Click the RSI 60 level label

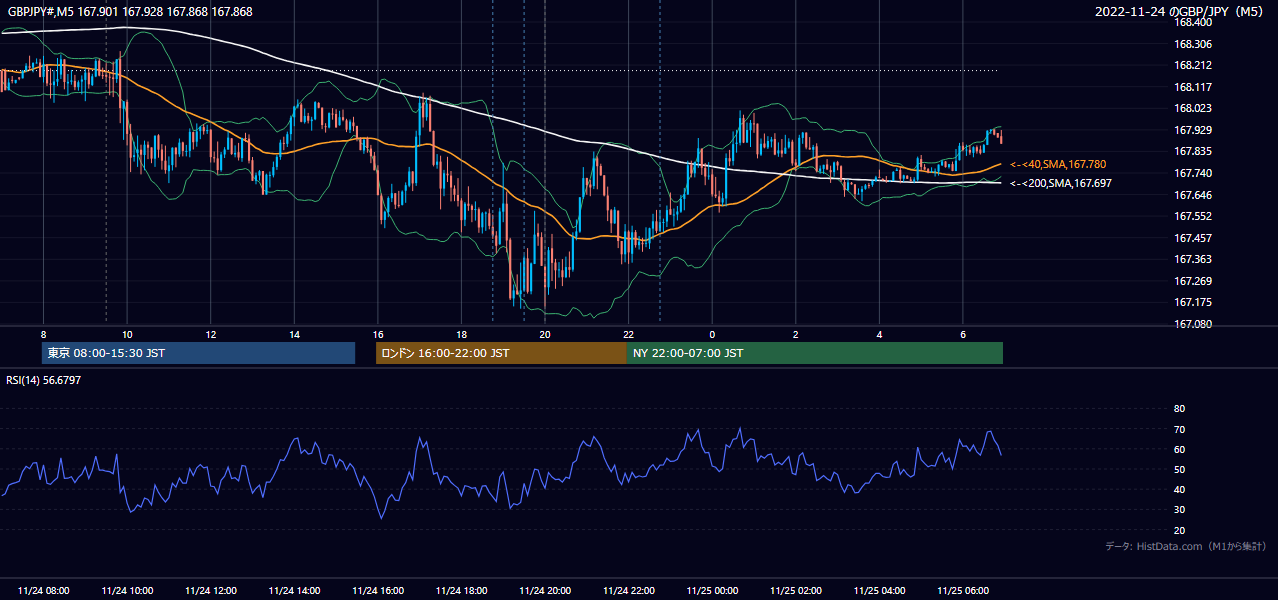tap(1179, 449)
